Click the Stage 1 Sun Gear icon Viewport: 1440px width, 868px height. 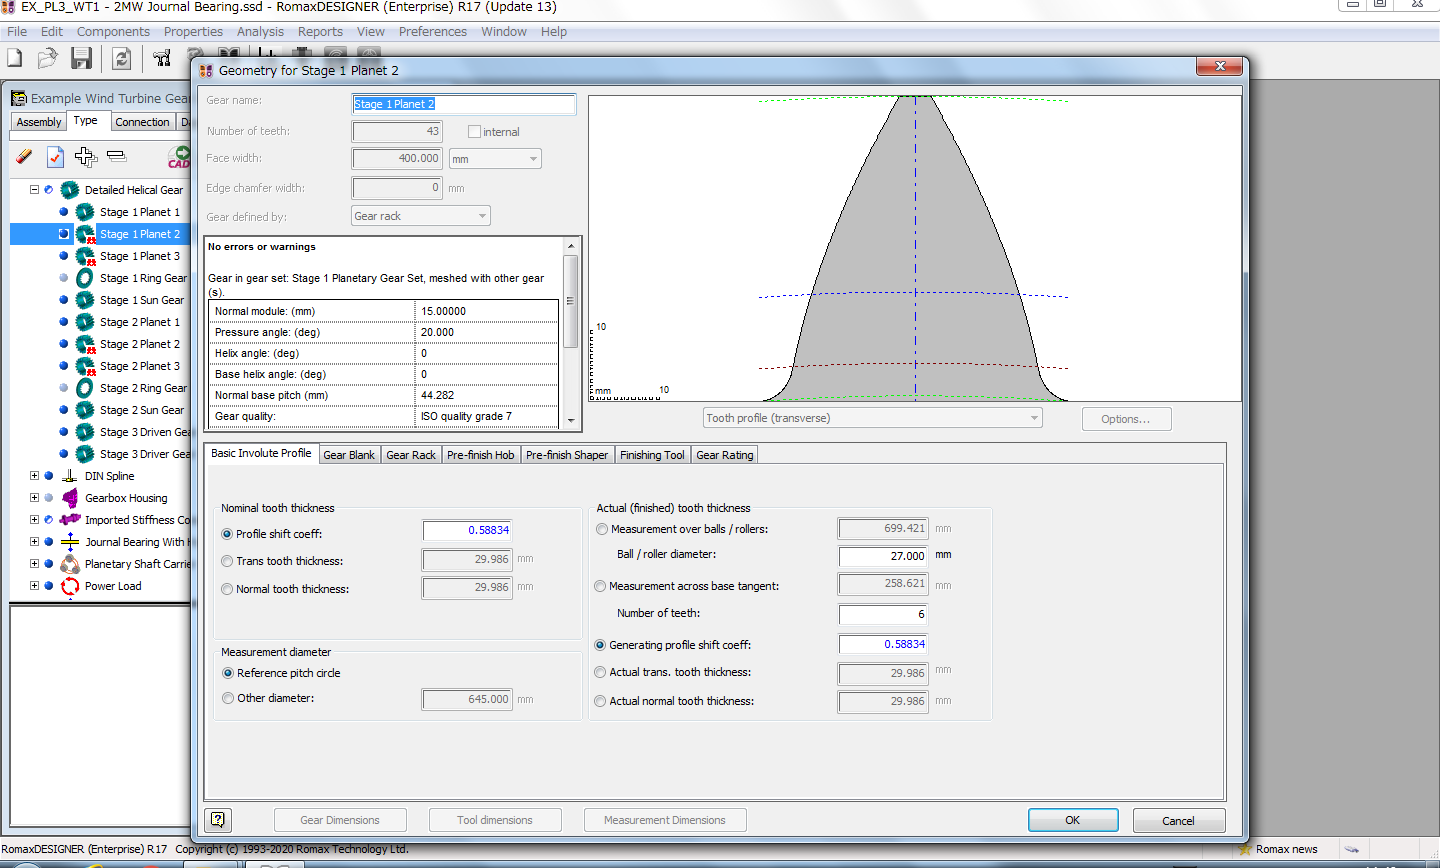(x=85, y=300)
